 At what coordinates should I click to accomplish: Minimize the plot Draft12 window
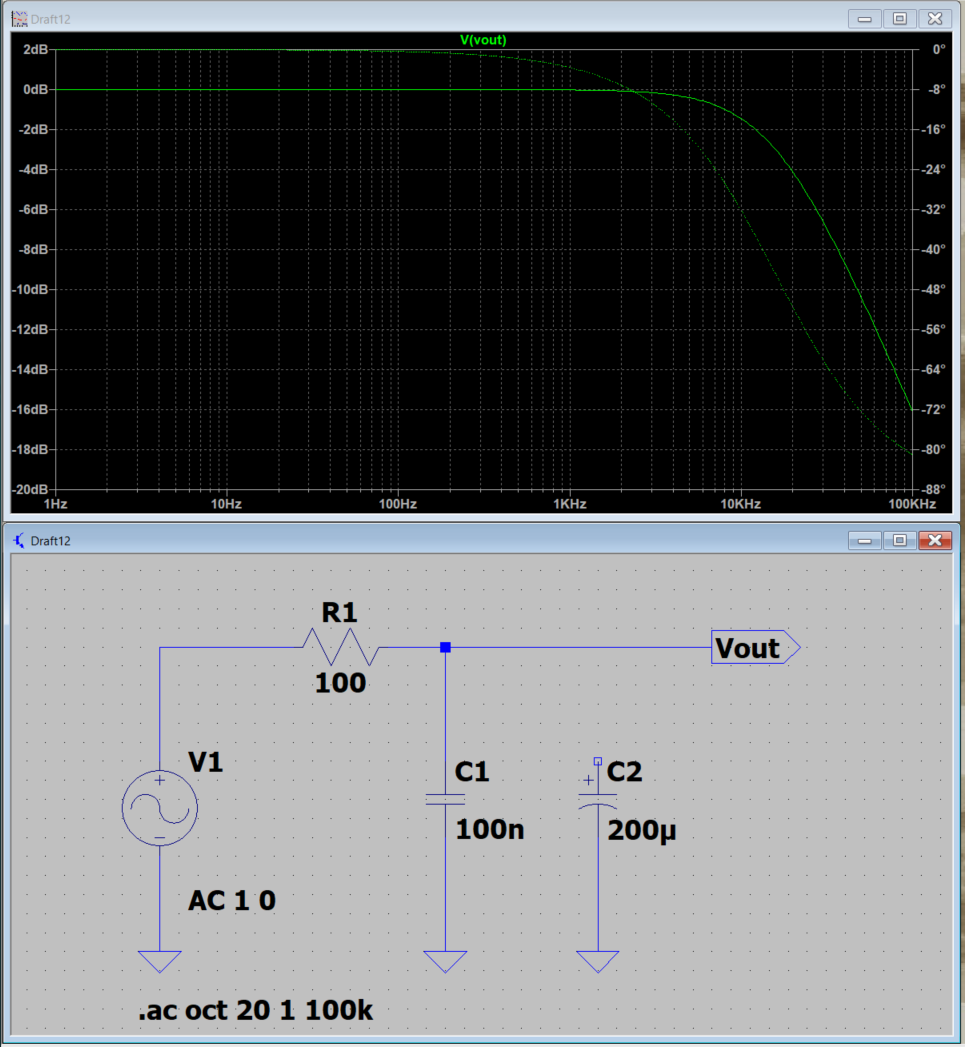(x=865, y=19)
